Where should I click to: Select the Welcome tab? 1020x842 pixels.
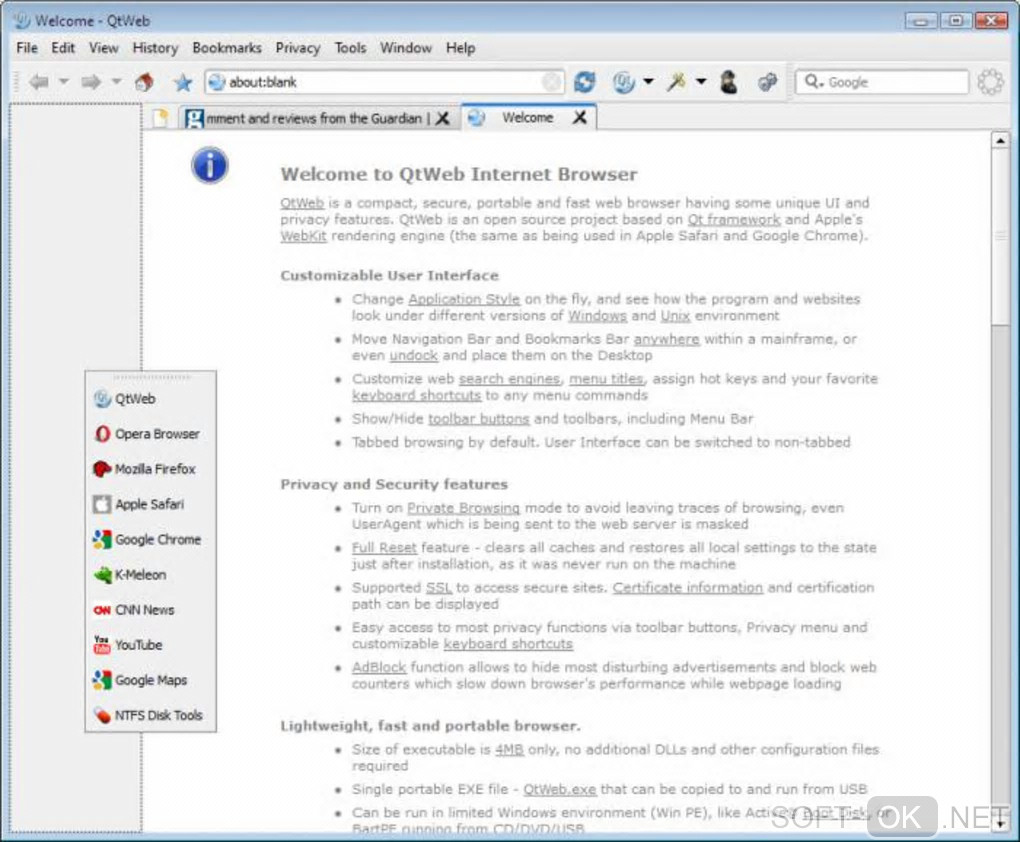click(x=528, y=118)
